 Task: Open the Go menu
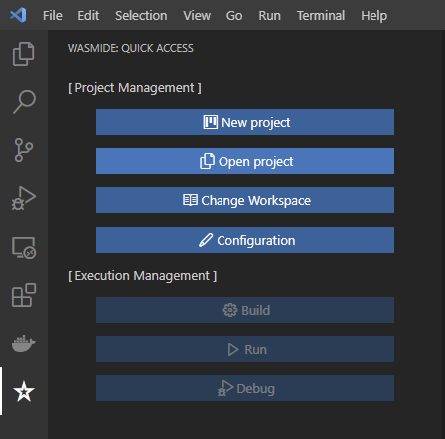pos(234,16)
